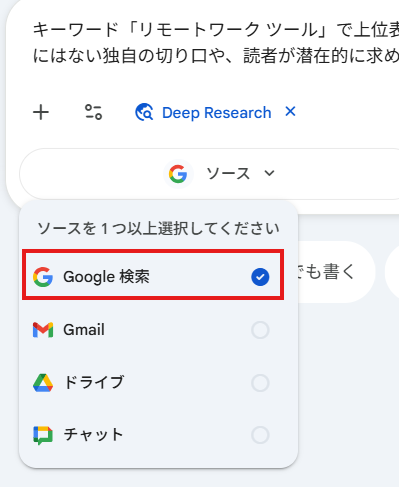Collapse the ソース dropdown chevron

[x=269, y=173]
